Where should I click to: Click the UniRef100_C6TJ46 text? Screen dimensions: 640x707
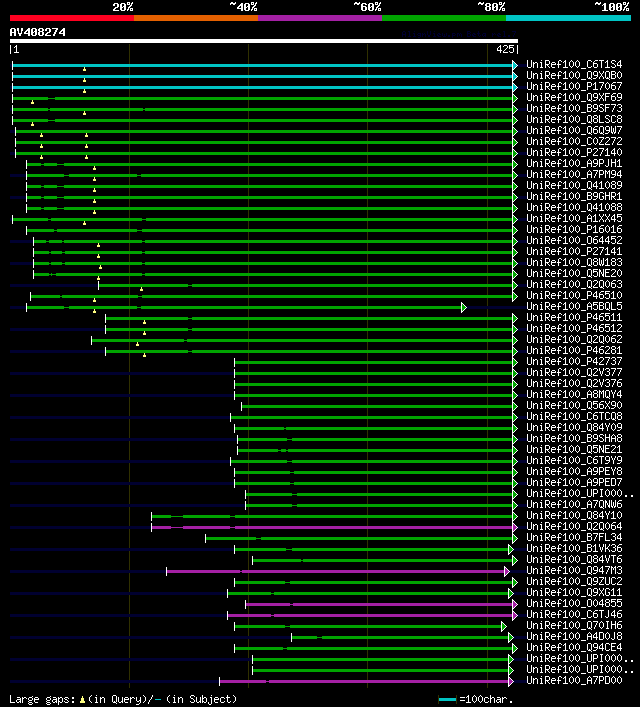[x=574, y=615]
